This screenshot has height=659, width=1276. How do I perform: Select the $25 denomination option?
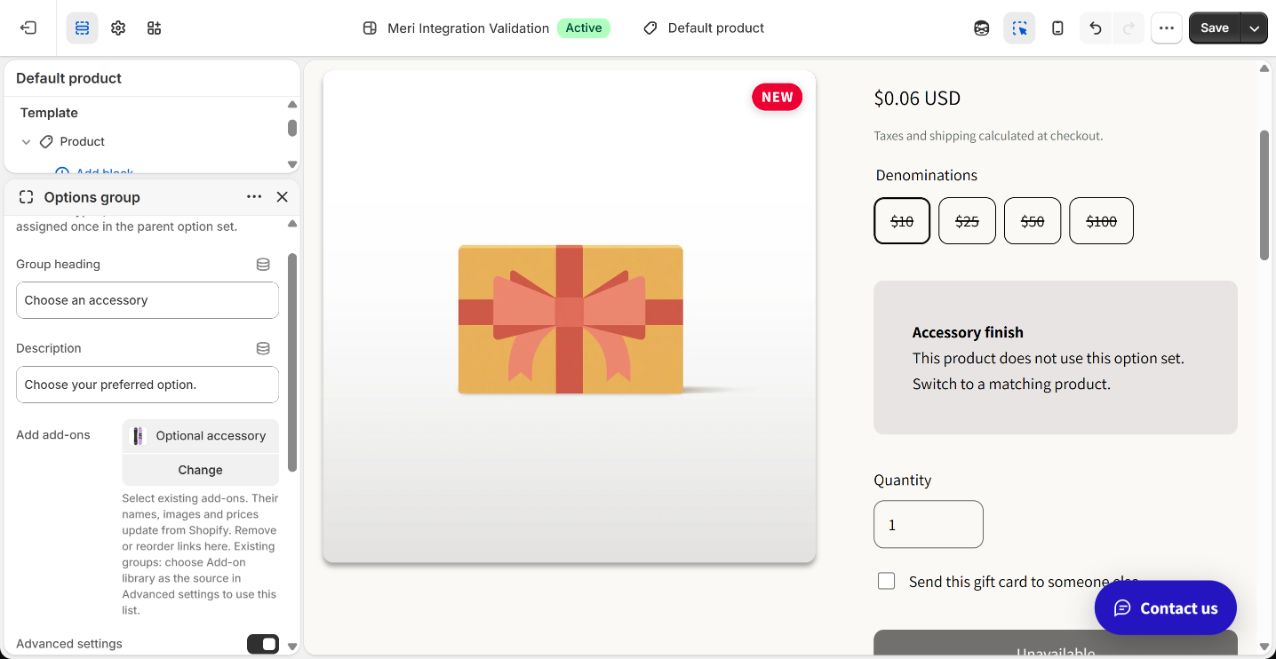tap(967, 221)
